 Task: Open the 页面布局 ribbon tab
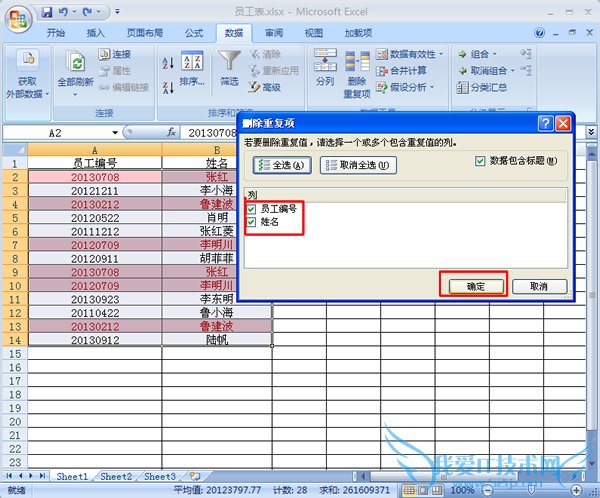145,33
